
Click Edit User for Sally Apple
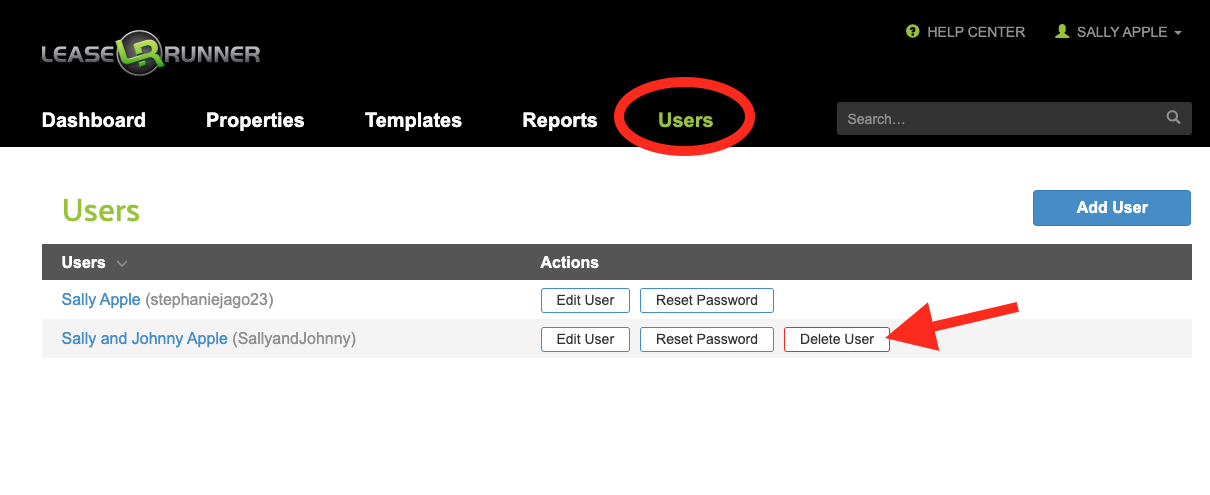(x=585, y=300)
